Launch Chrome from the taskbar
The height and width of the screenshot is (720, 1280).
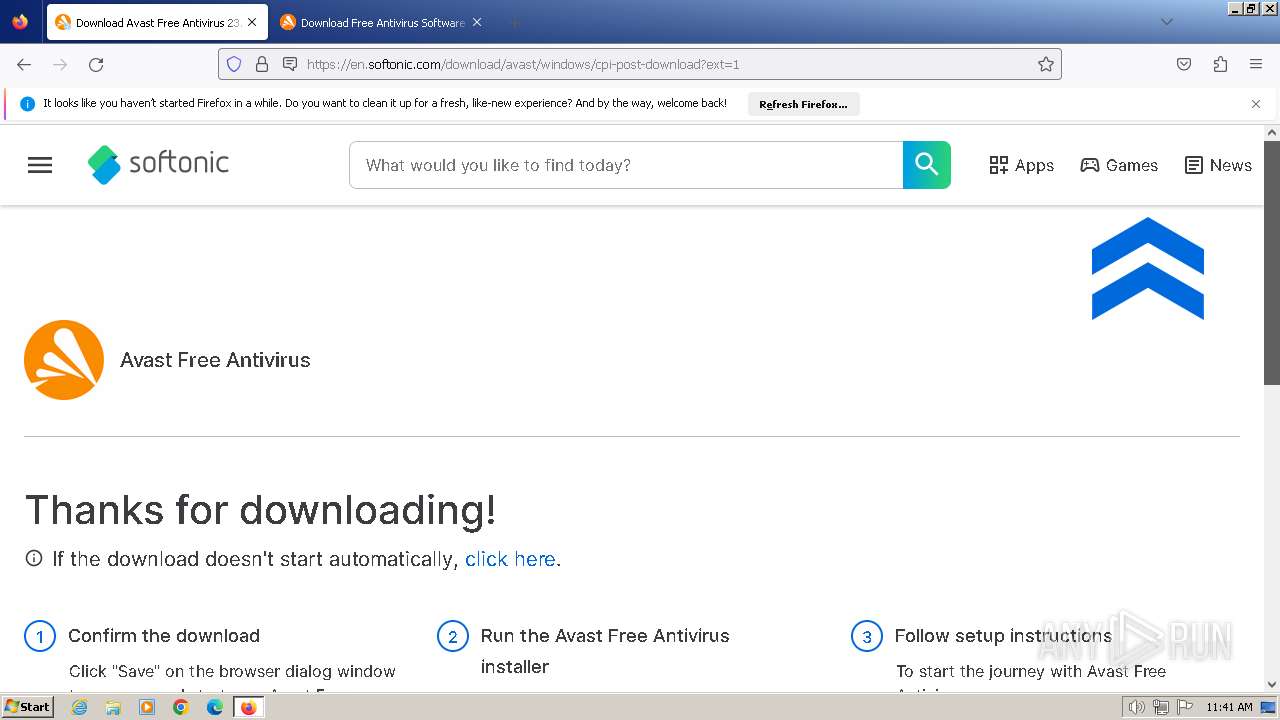181,707
